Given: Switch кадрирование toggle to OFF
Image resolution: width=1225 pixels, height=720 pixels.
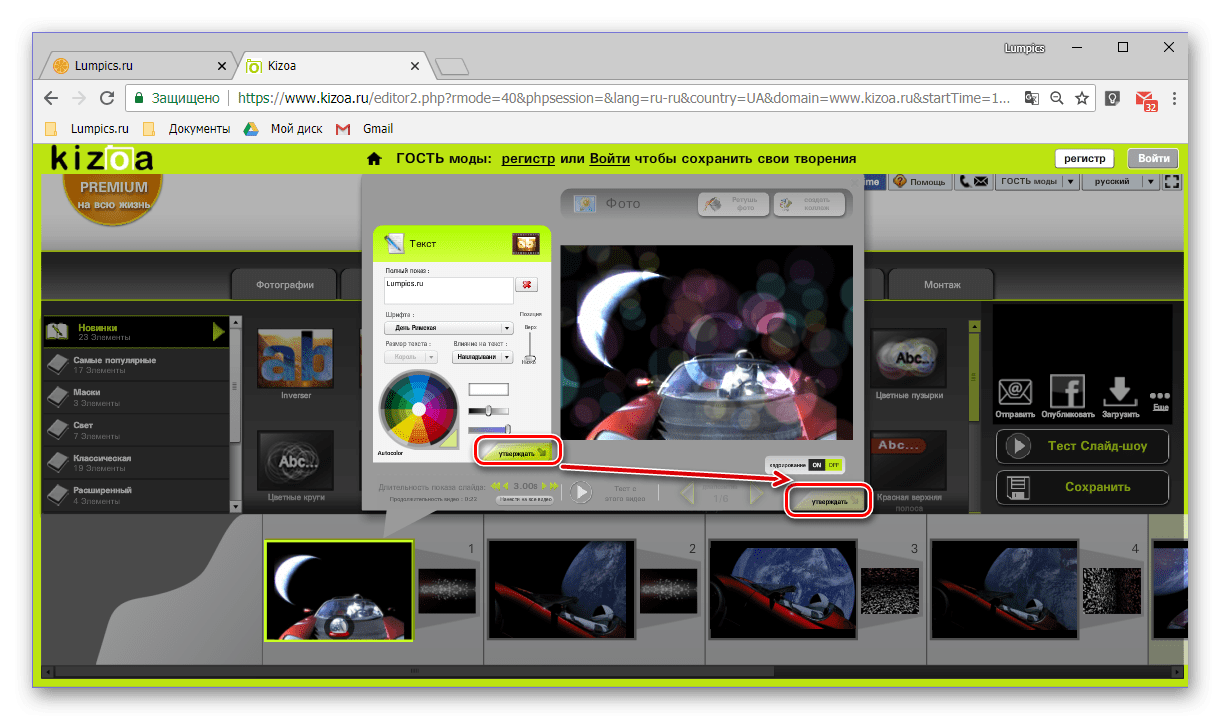Looking at the screenshot, I should 835,465.
